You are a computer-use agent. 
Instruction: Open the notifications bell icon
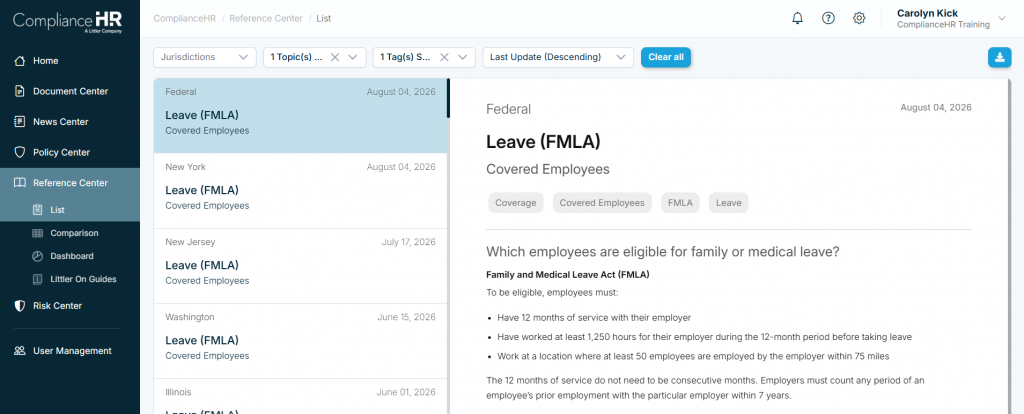click(797, 18)
